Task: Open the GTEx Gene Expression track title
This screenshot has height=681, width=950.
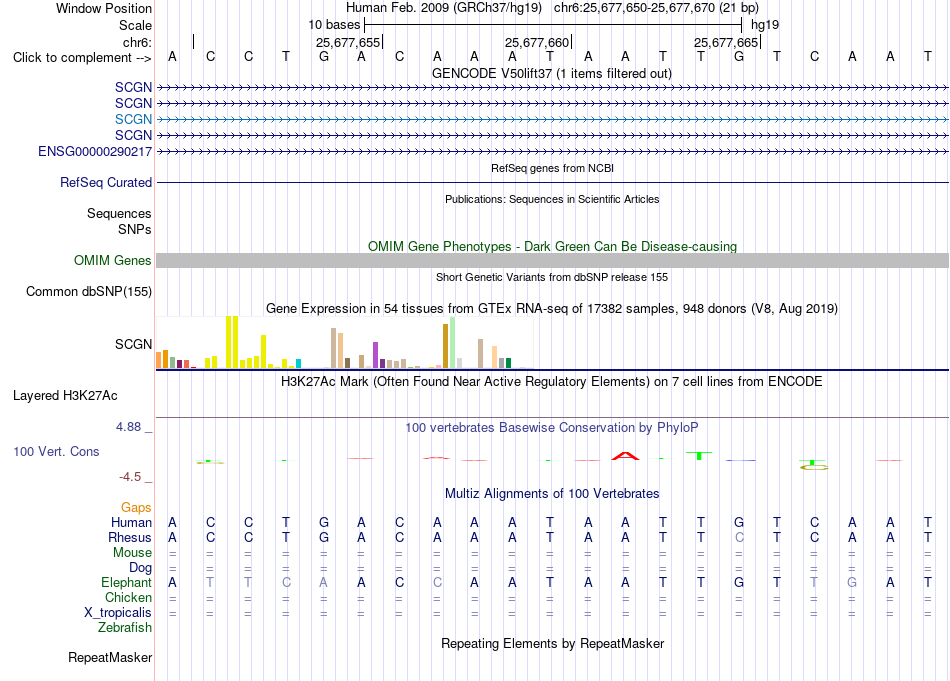Action: coord(552,308)
